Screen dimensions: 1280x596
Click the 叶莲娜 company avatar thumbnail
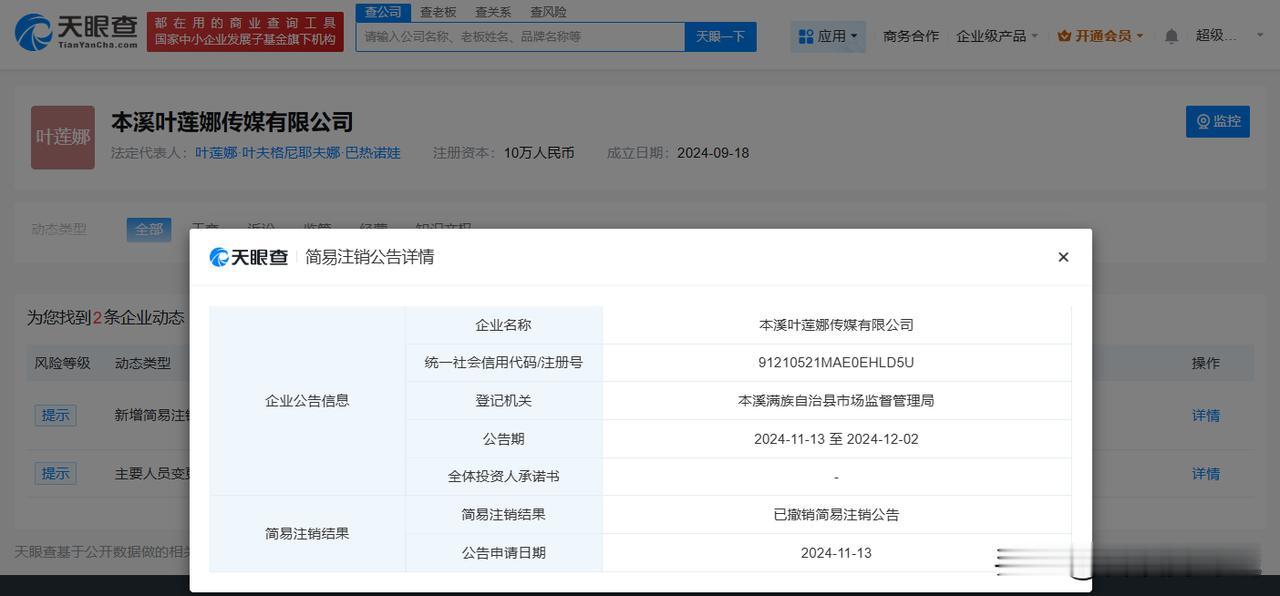tap(63, 137)
